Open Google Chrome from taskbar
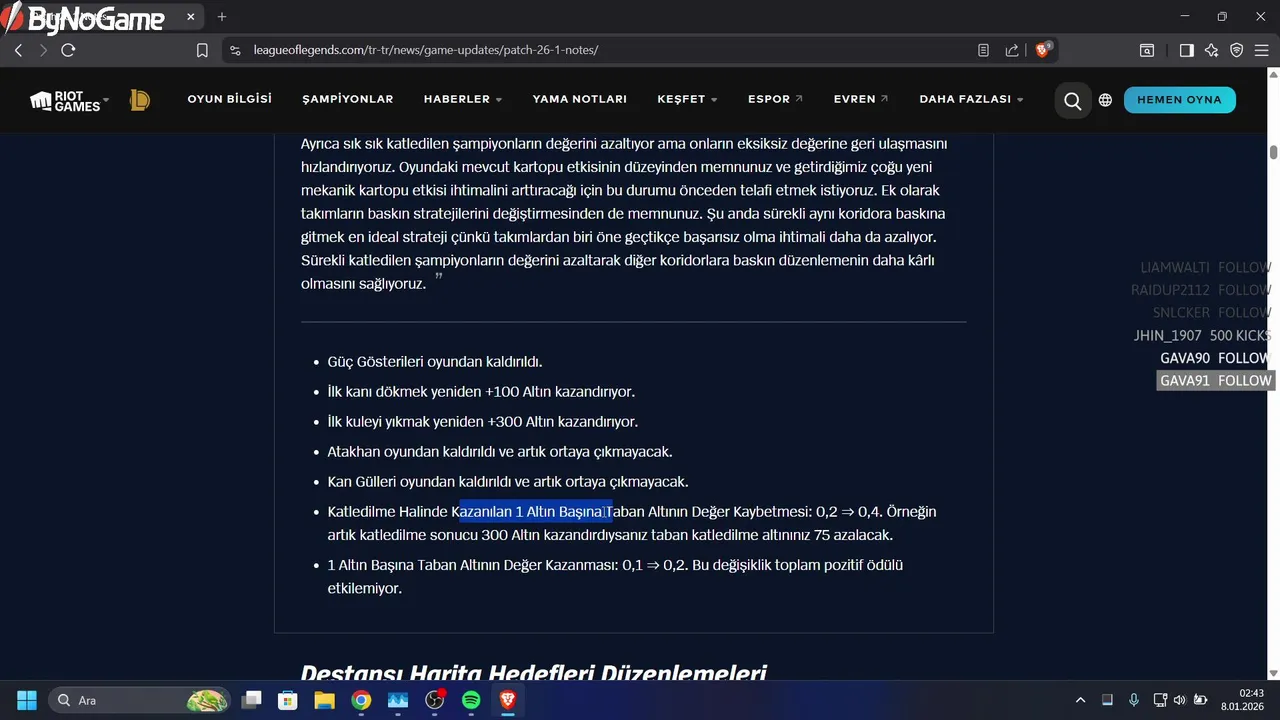1280x720 pixels. click(361, 700)
